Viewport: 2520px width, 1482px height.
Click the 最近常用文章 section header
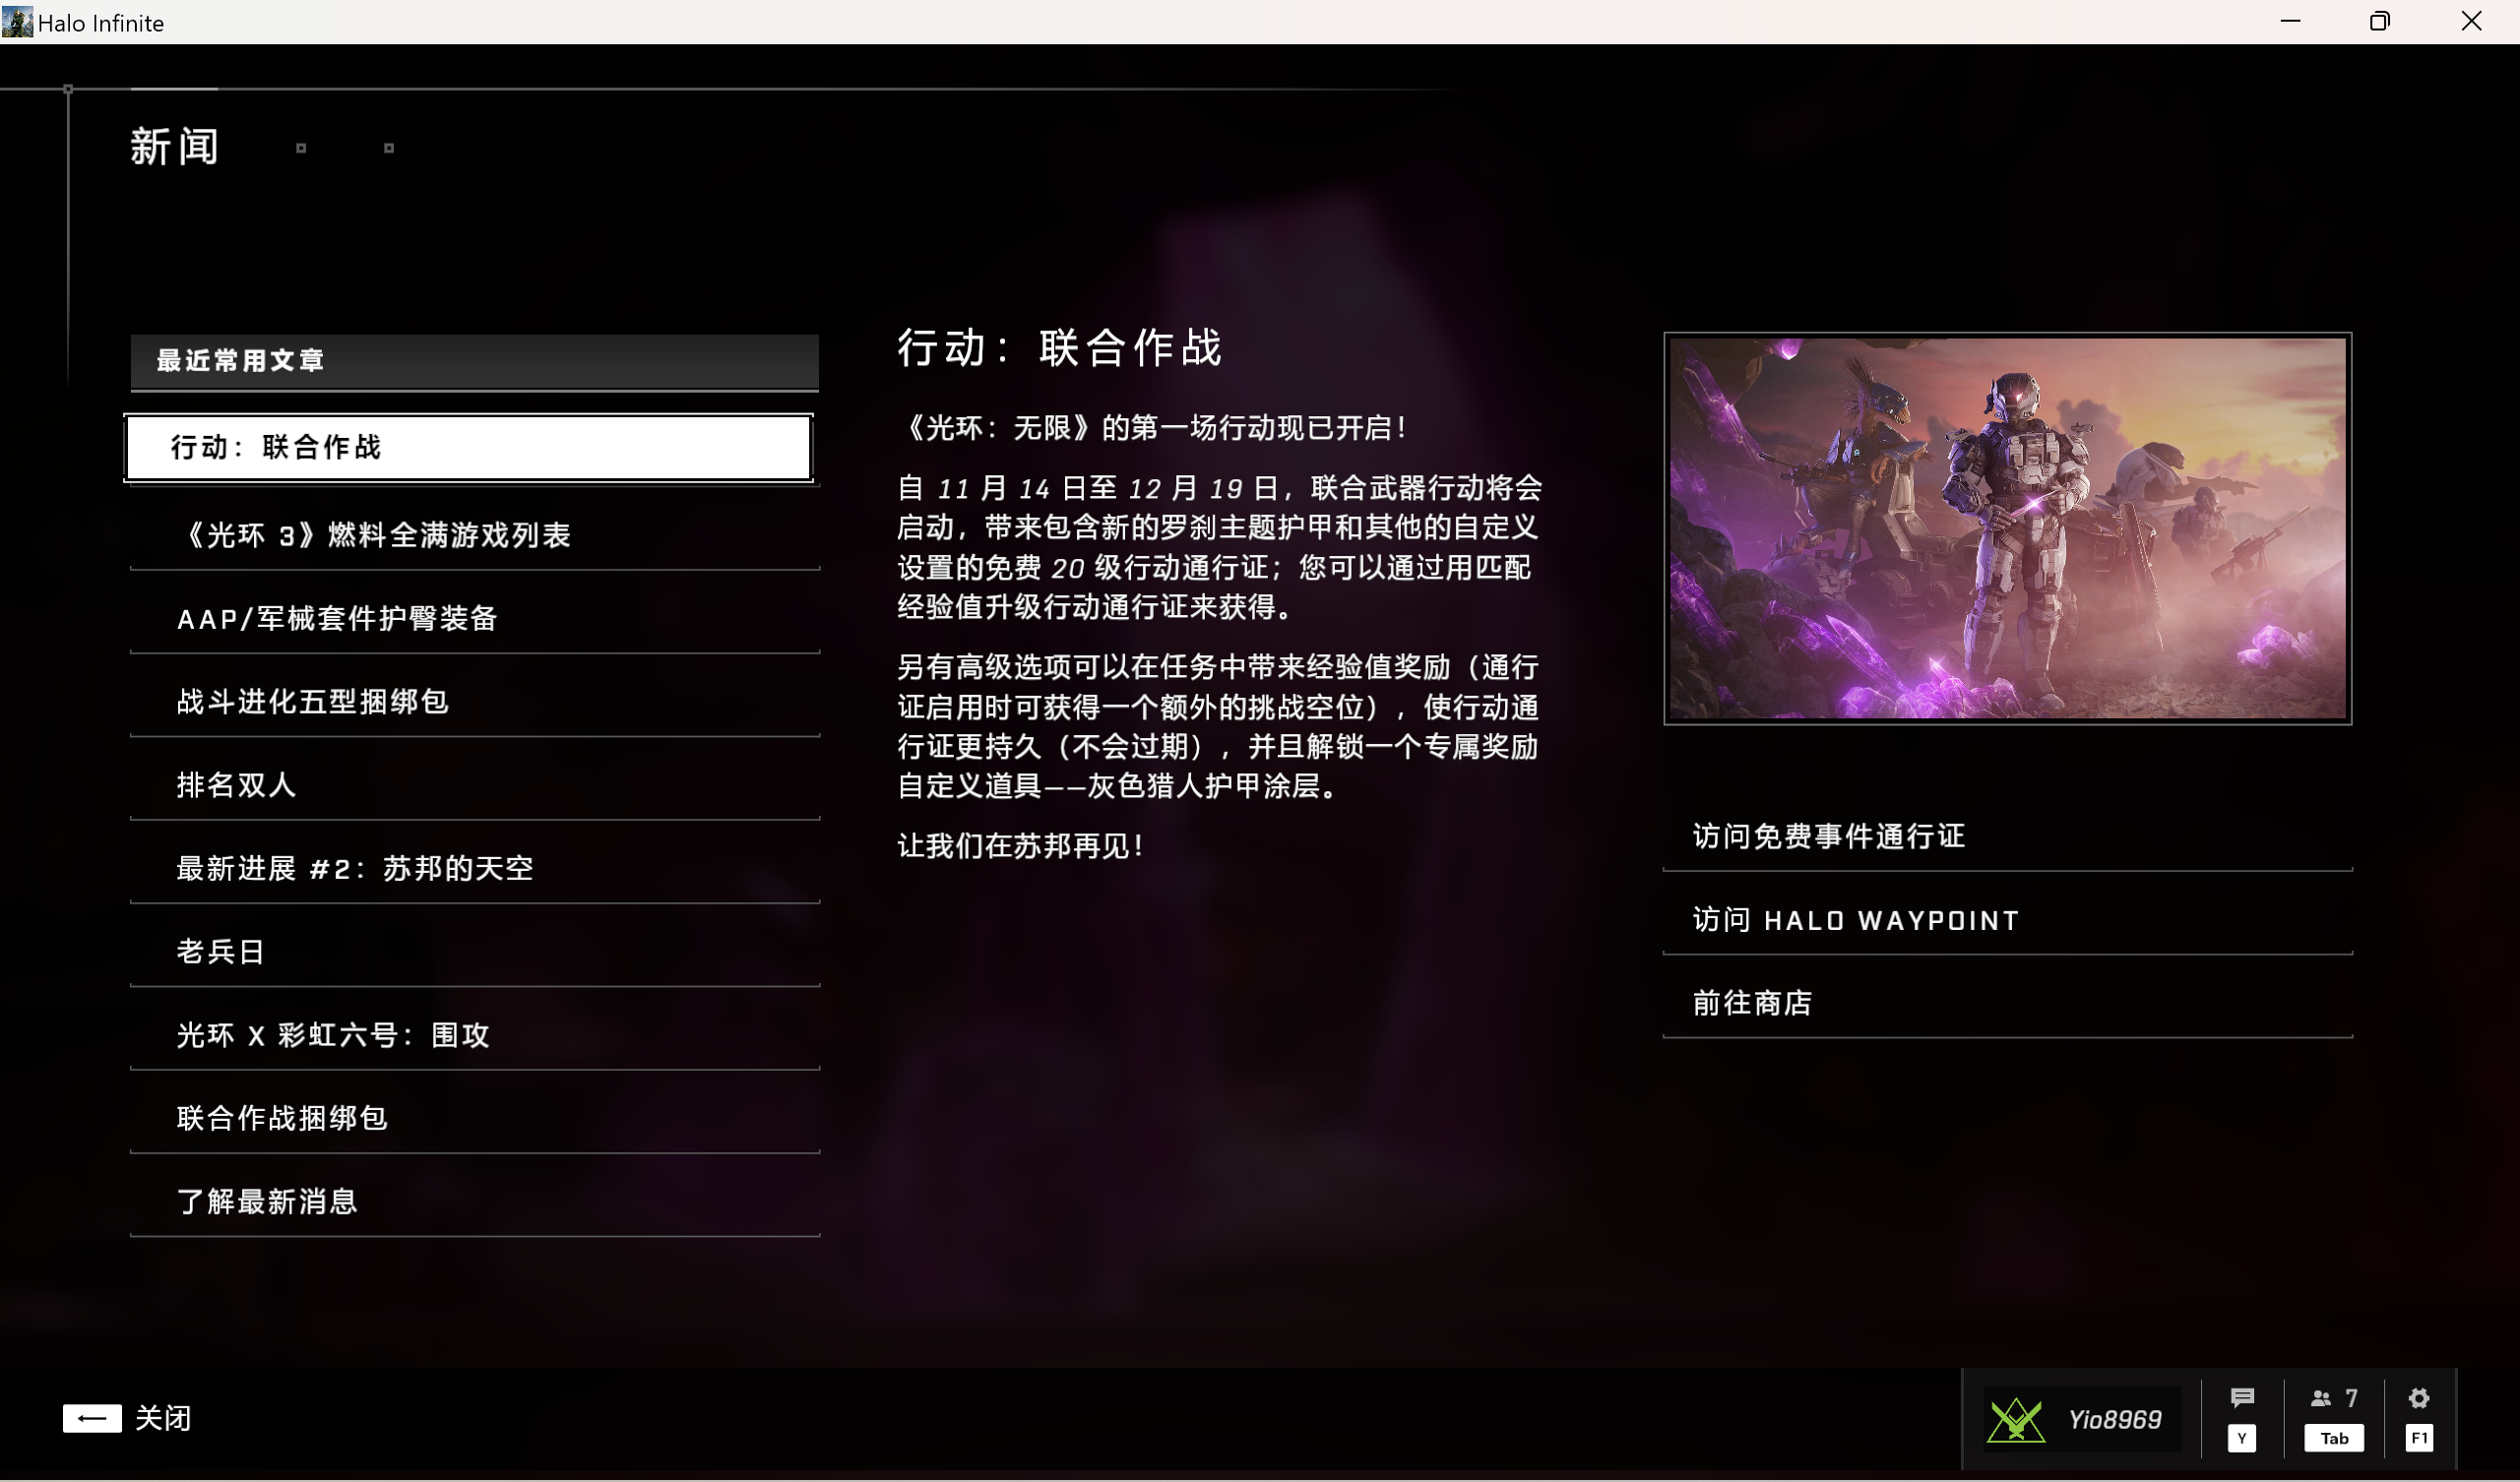(474, 361)
